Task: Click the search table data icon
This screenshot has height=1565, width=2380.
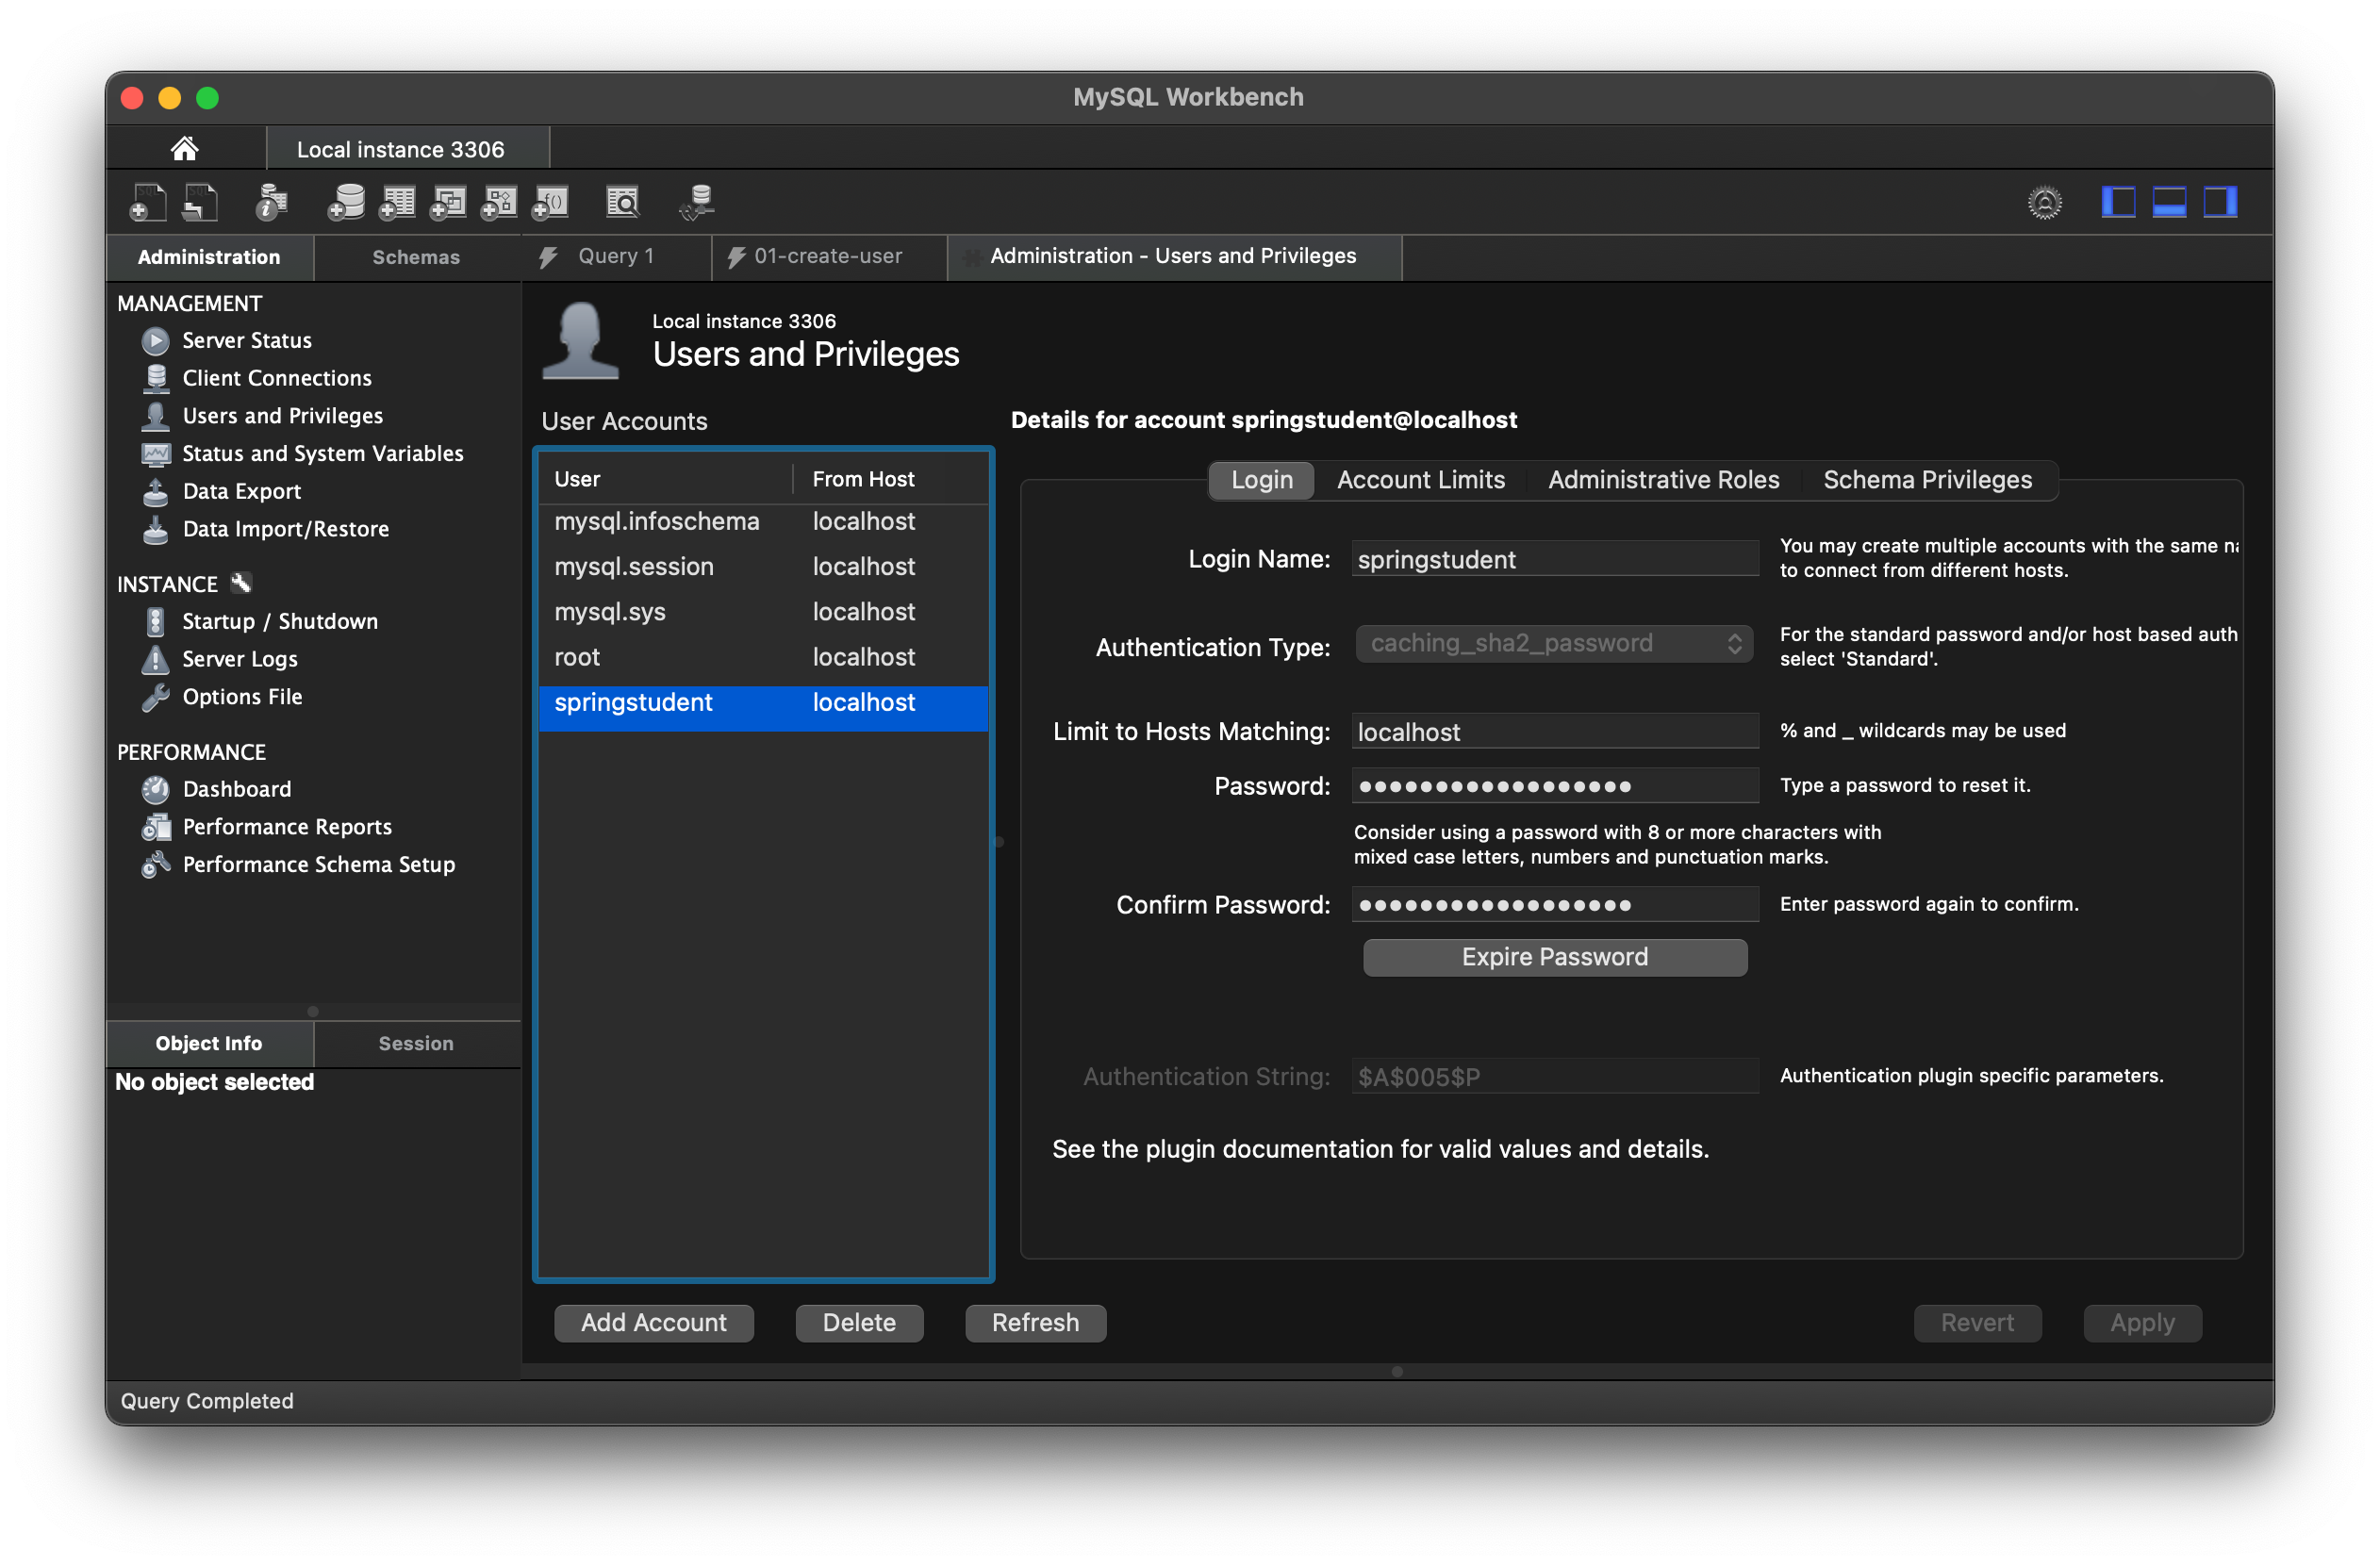Action: pyautogui.click(x=622, y=203)
